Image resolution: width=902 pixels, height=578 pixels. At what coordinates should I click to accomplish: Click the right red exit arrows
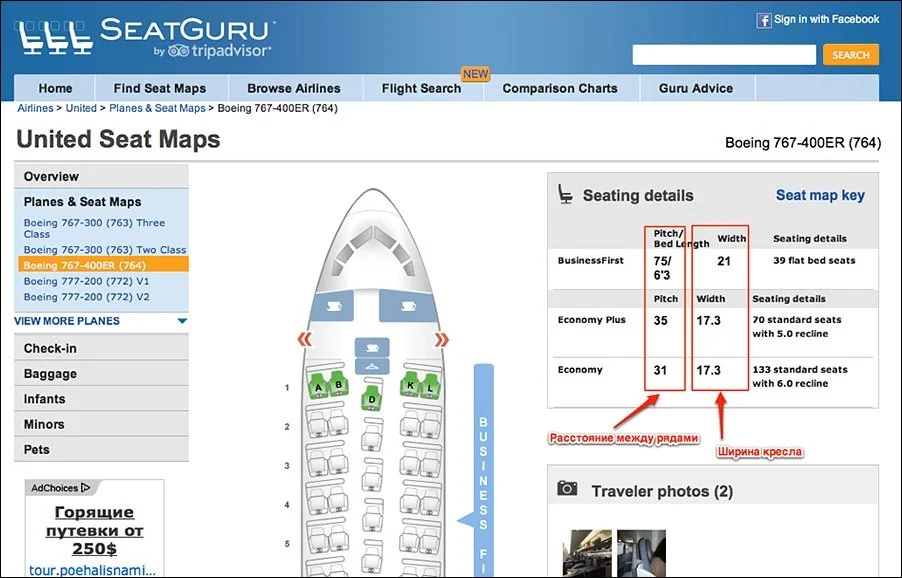click(440, 341)
